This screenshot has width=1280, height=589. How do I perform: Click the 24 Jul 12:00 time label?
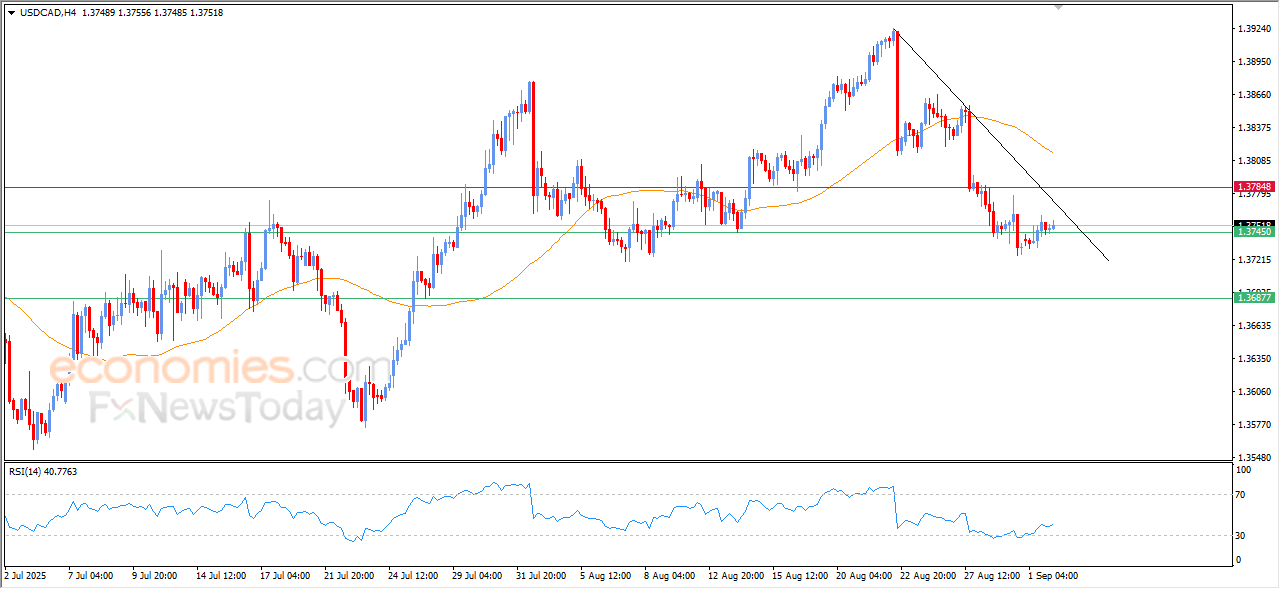pyautogui.click(x=412, y=576)
